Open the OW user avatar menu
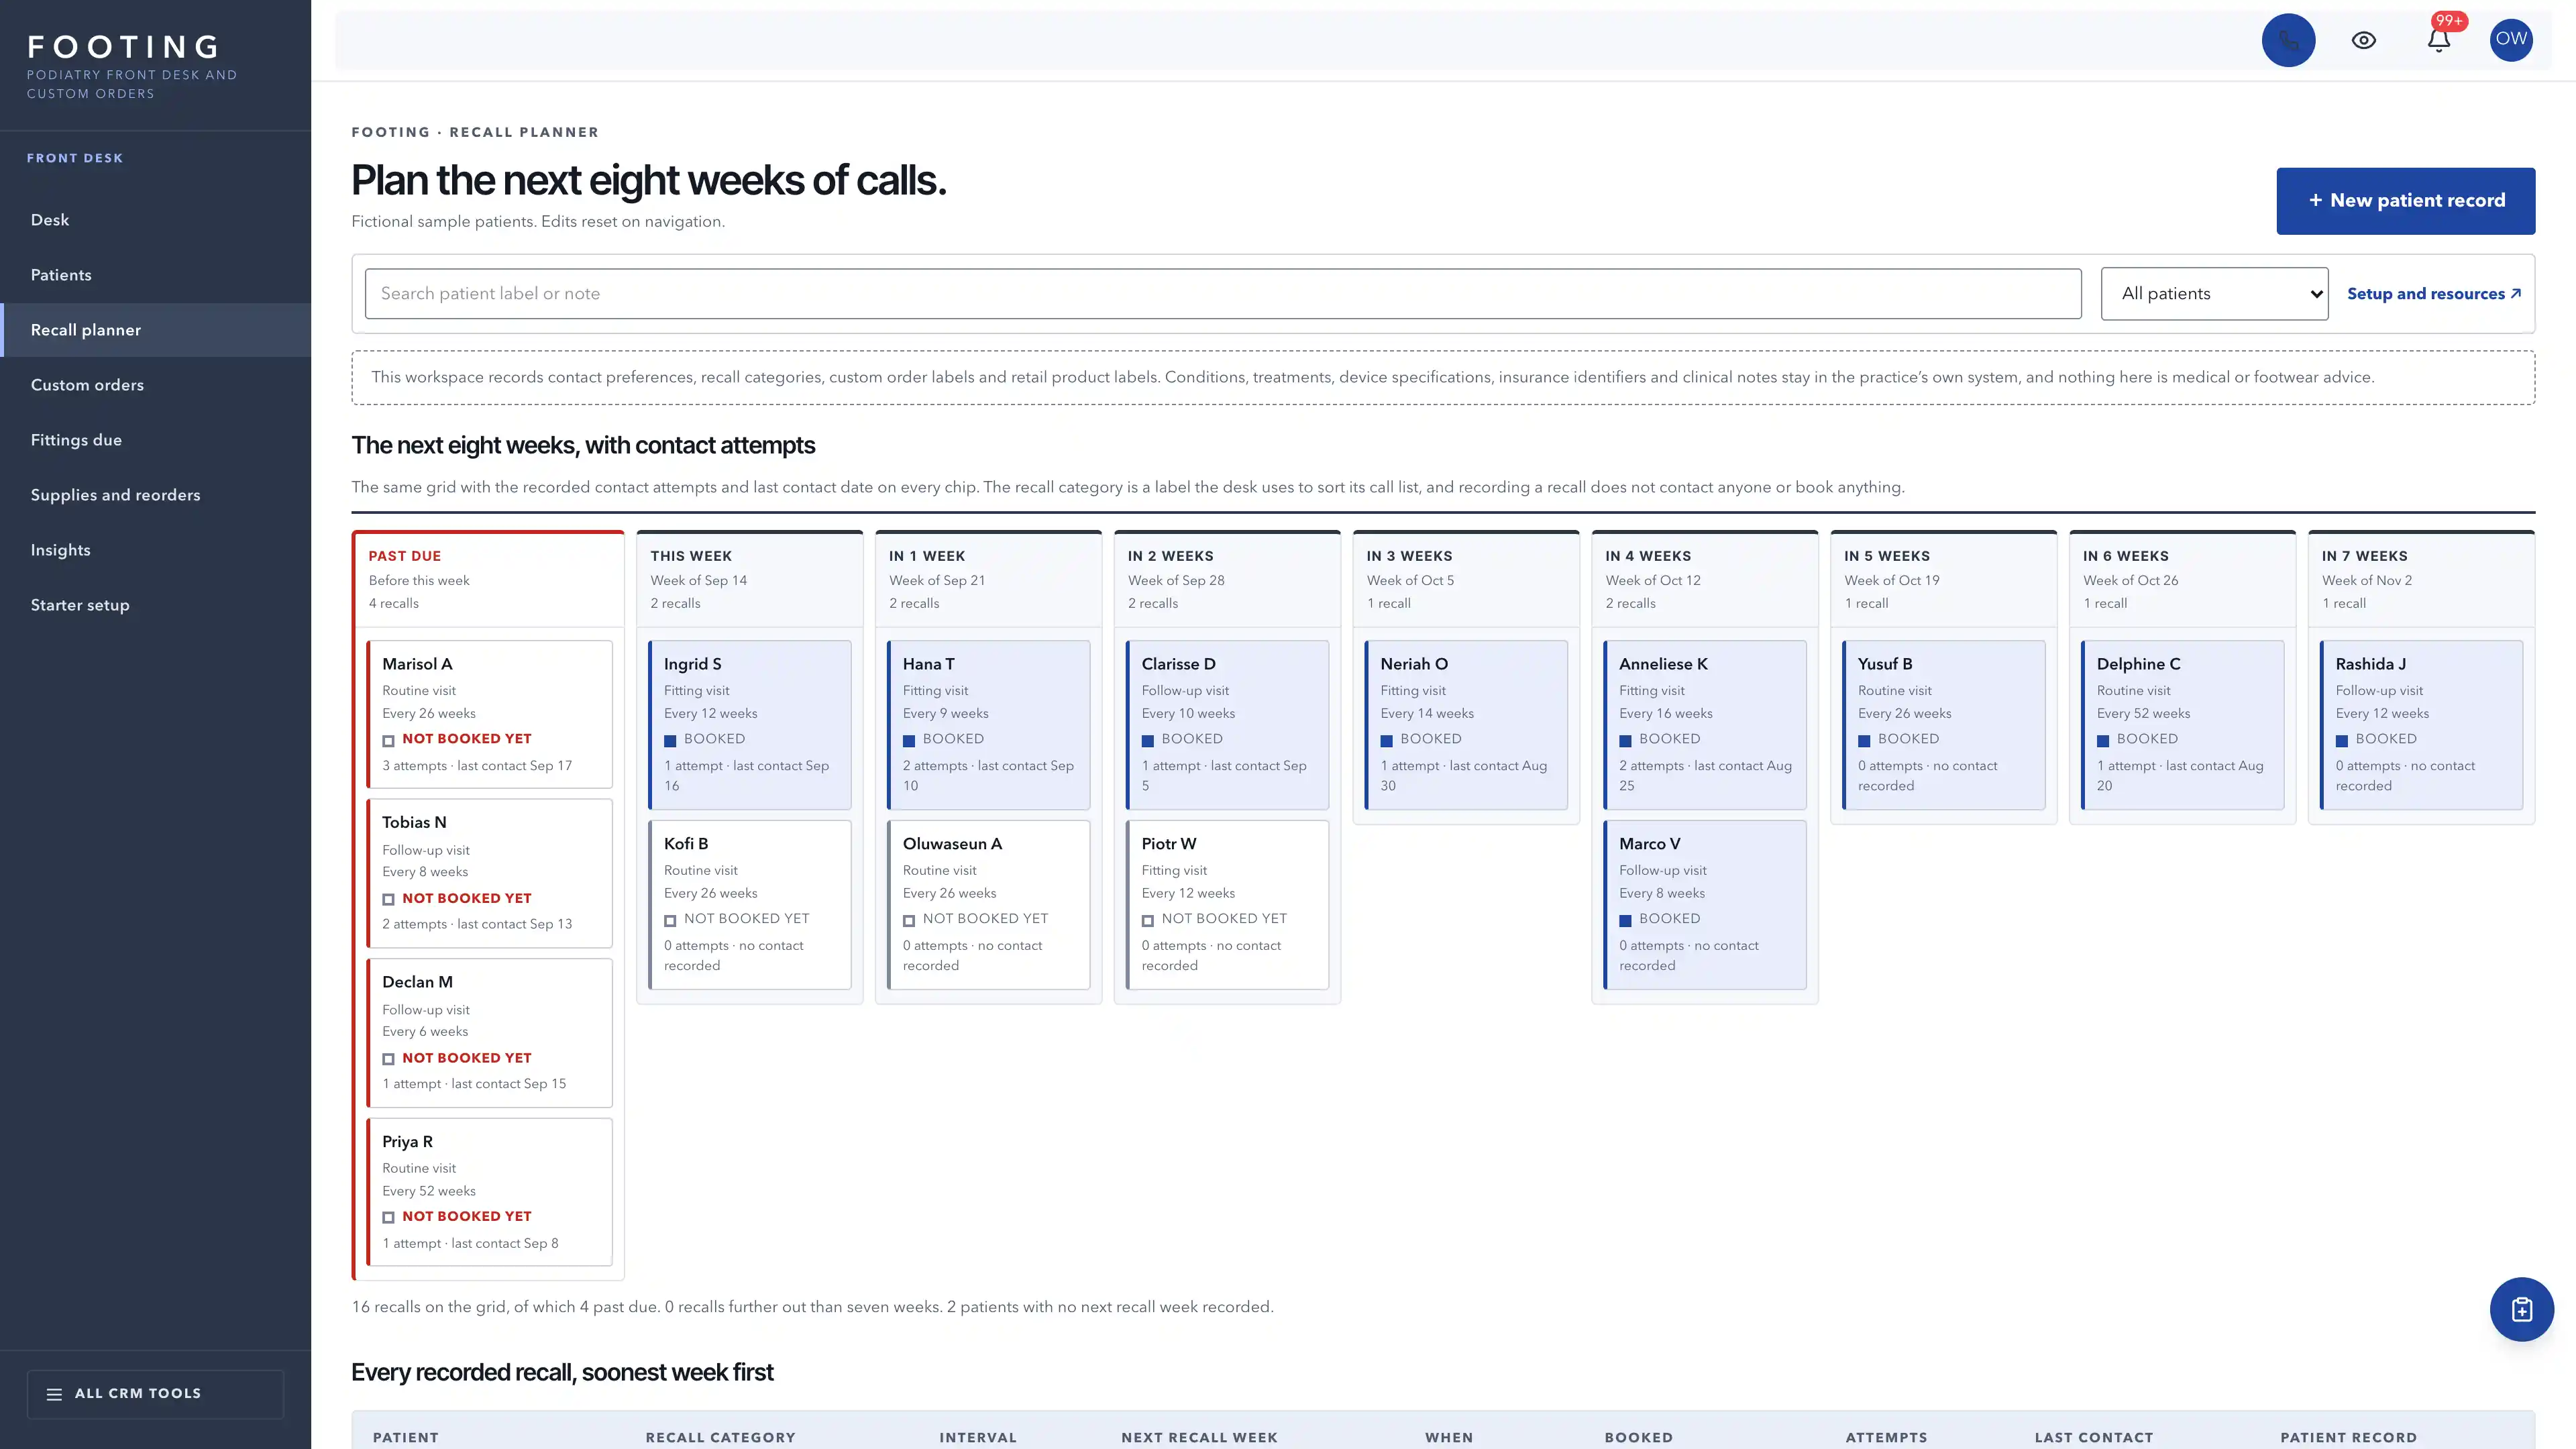The image size is (2576, 1449). [x=2511, y=40]
